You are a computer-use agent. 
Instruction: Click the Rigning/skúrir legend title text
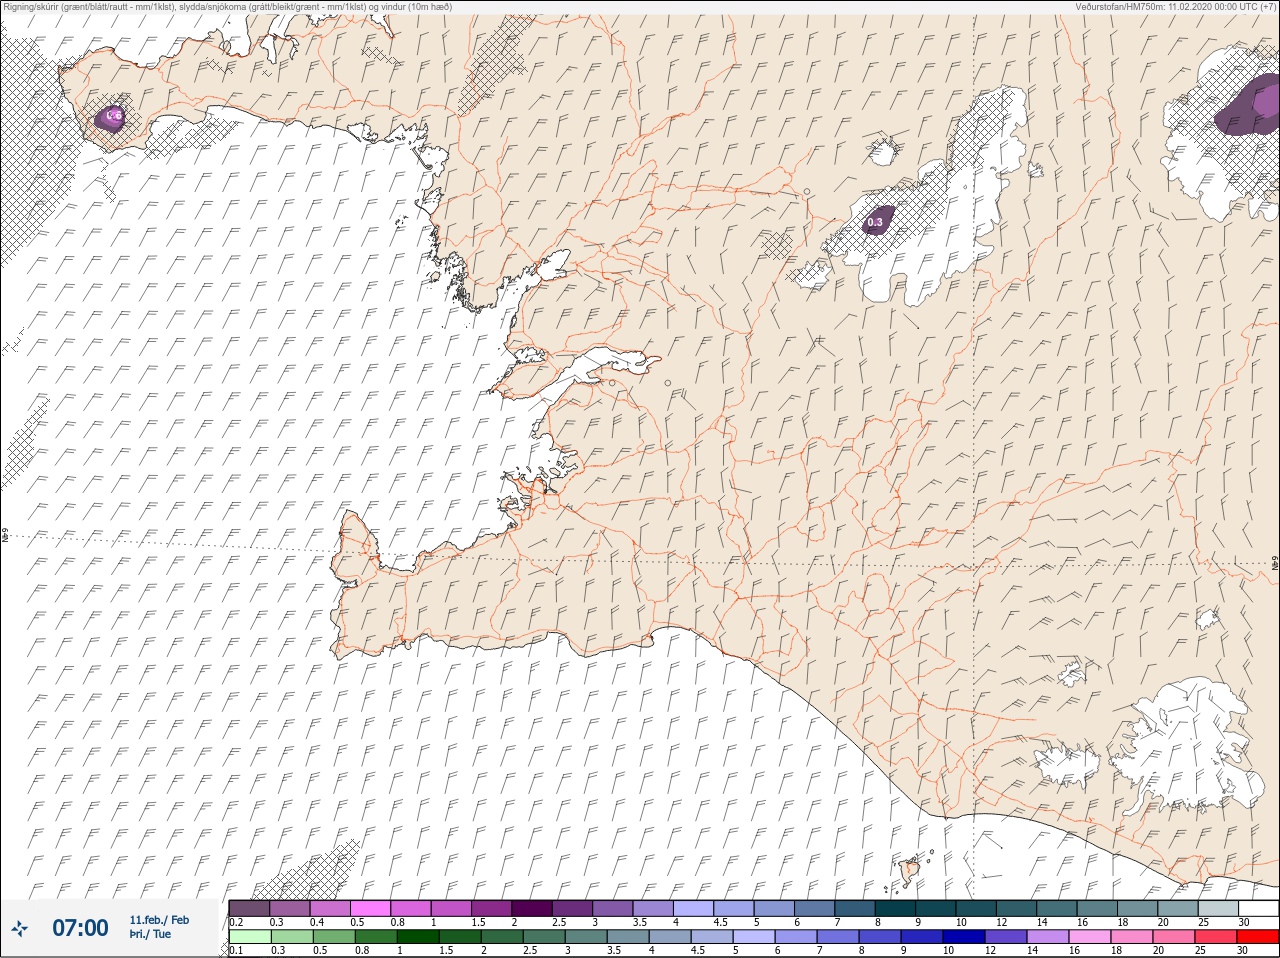[228, 6]
